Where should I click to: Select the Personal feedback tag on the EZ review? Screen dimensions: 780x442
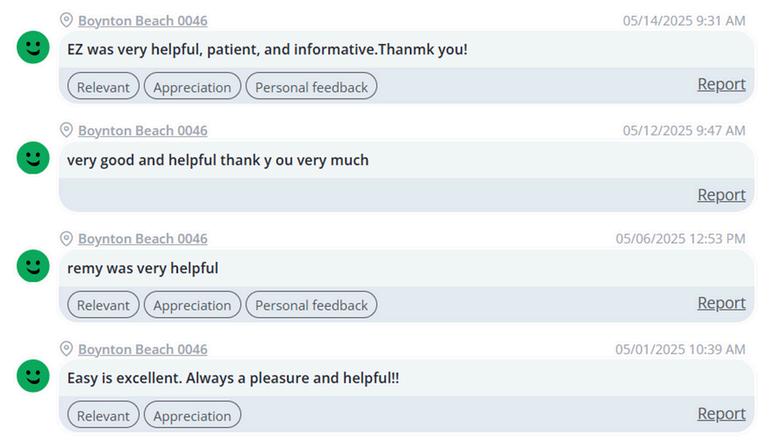(311, 87)
